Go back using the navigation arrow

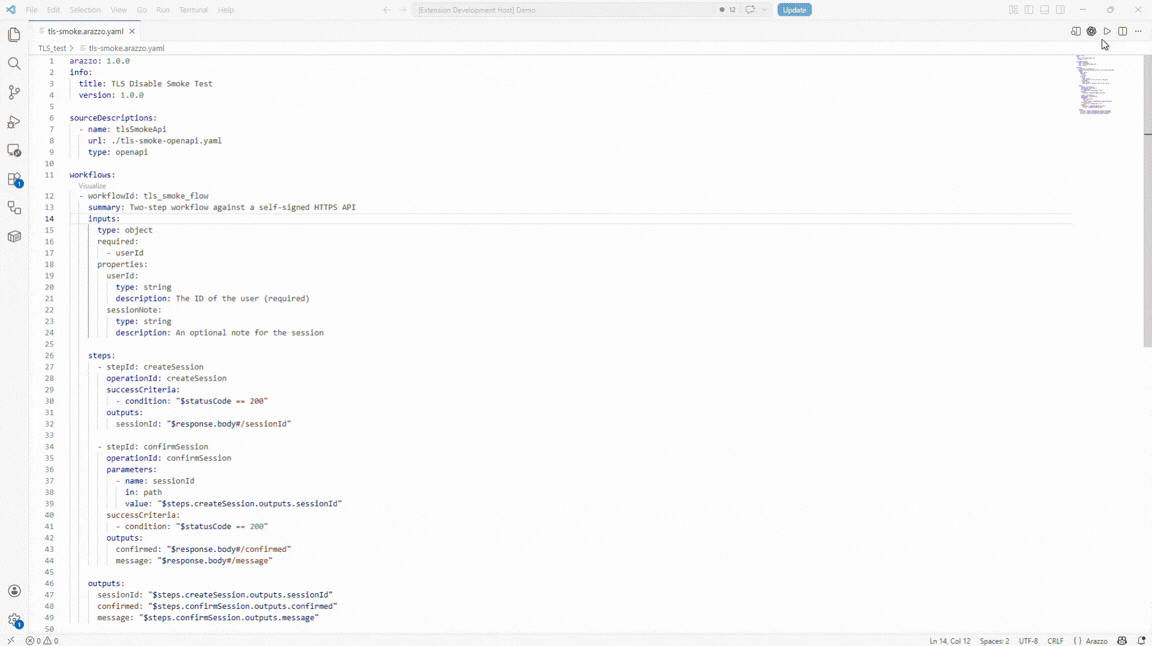coord(387,10)
